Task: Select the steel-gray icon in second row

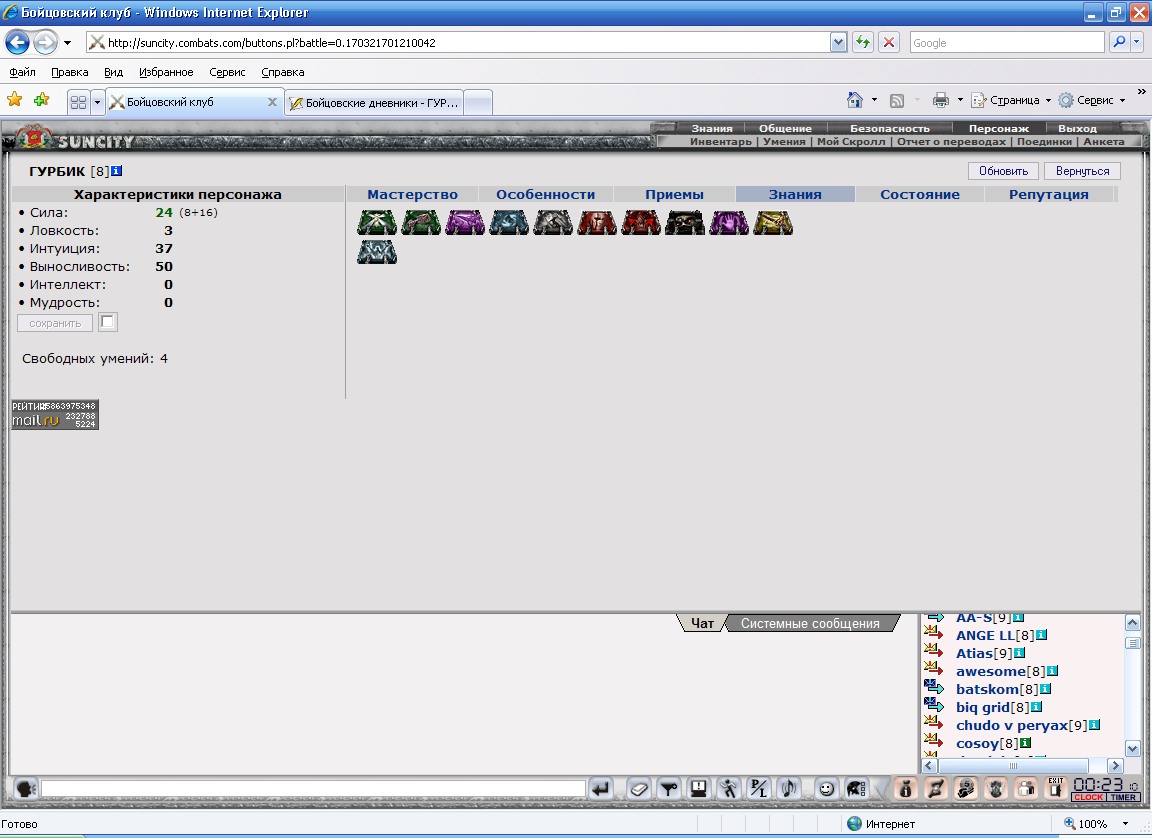Action: click(377, 252)
